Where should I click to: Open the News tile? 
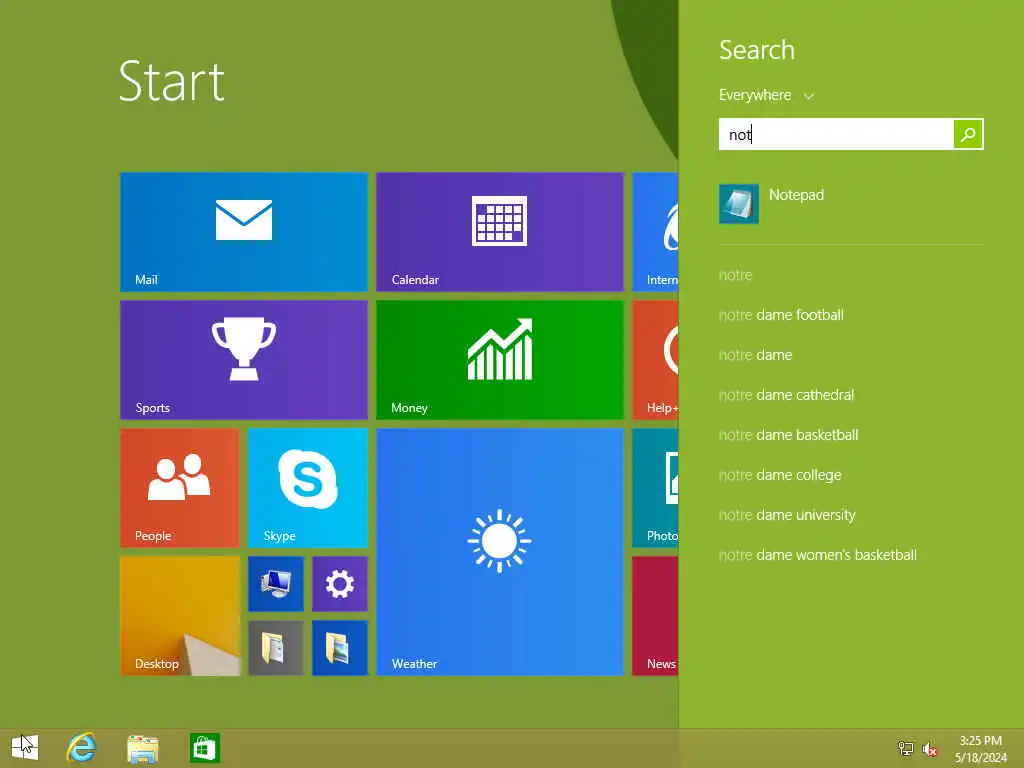[655, 616]
